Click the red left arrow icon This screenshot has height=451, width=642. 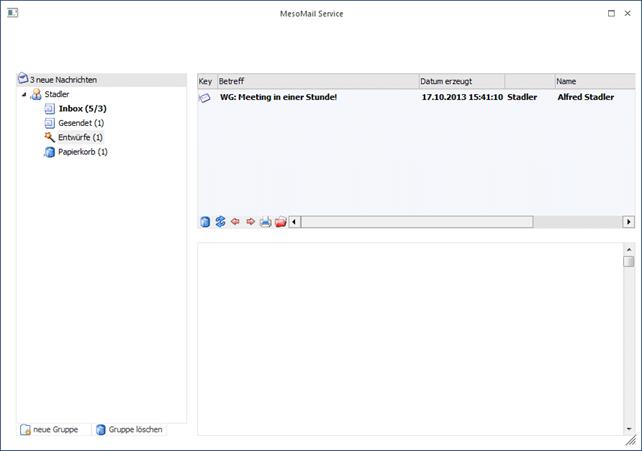[235, 222]
